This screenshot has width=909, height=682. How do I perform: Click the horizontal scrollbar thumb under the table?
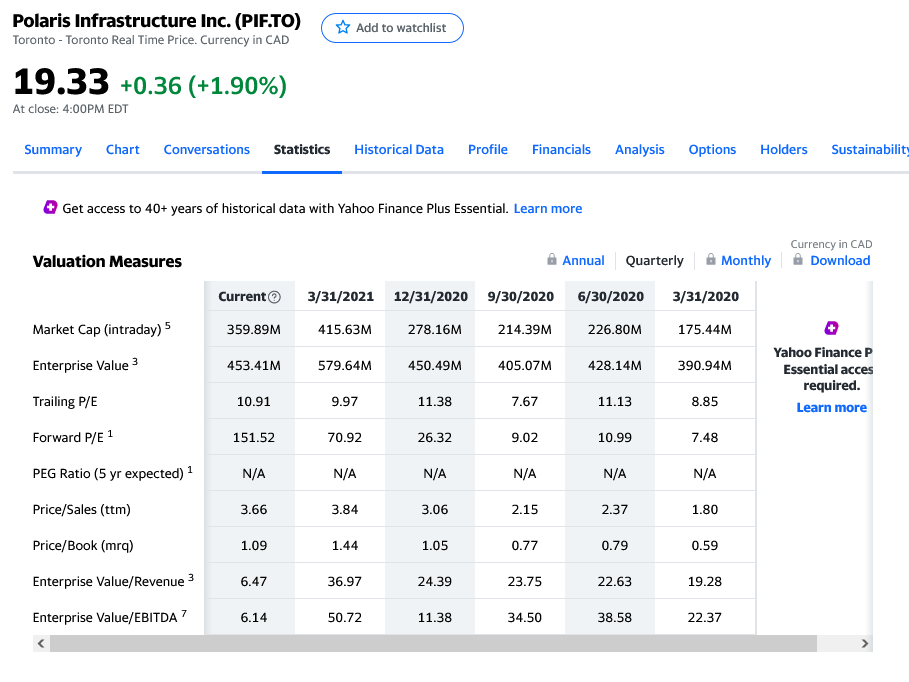coord(433,643)
